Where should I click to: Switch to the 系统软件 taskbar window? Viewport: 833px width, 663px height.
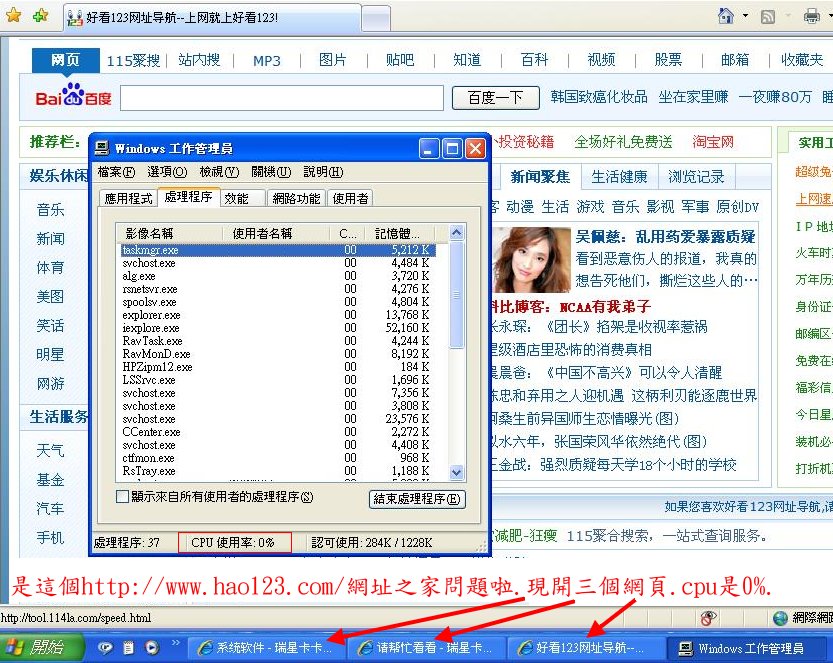(x=266, y=648)
